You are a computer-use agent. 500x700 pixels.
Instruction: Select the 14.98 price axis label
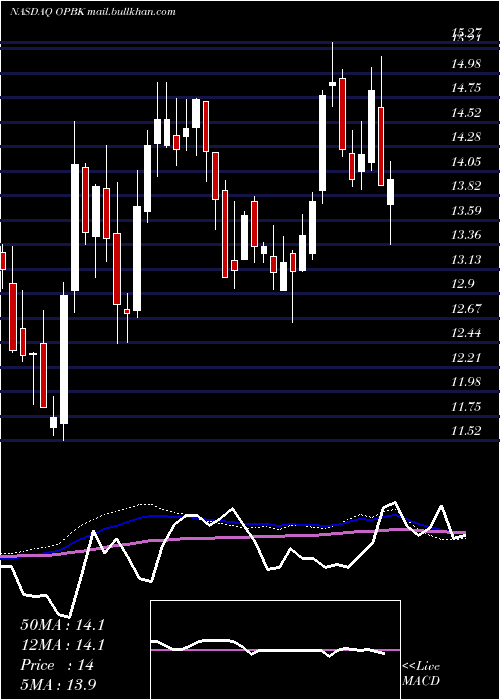[466, 64]
